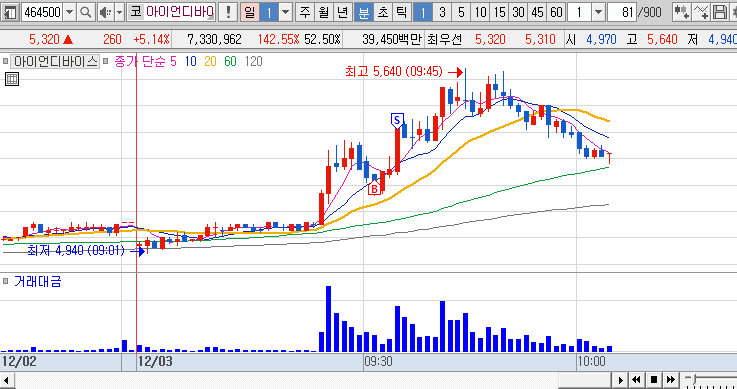Open the data grid icon on chart
The height and width of the screenshot is (389, 737).
click(x=12, y=79)
